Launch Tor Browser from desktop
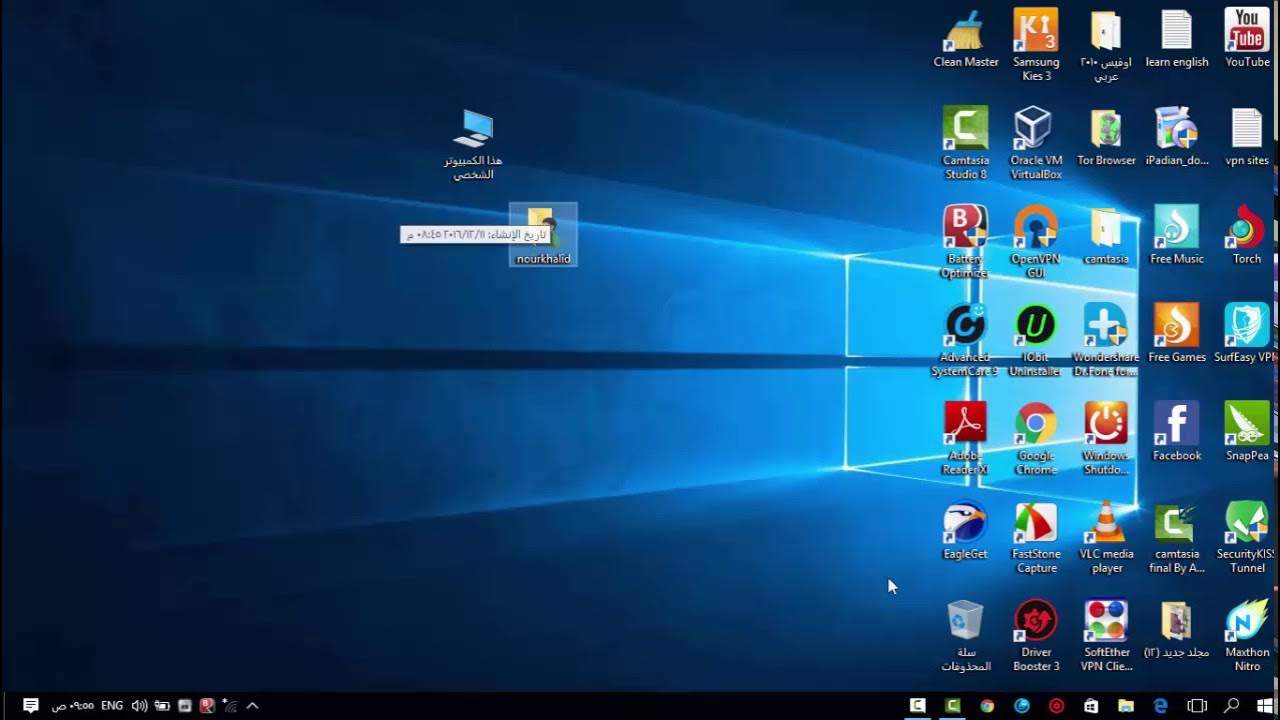Viewport: 1280px width, 720px height. [1106, 136]
